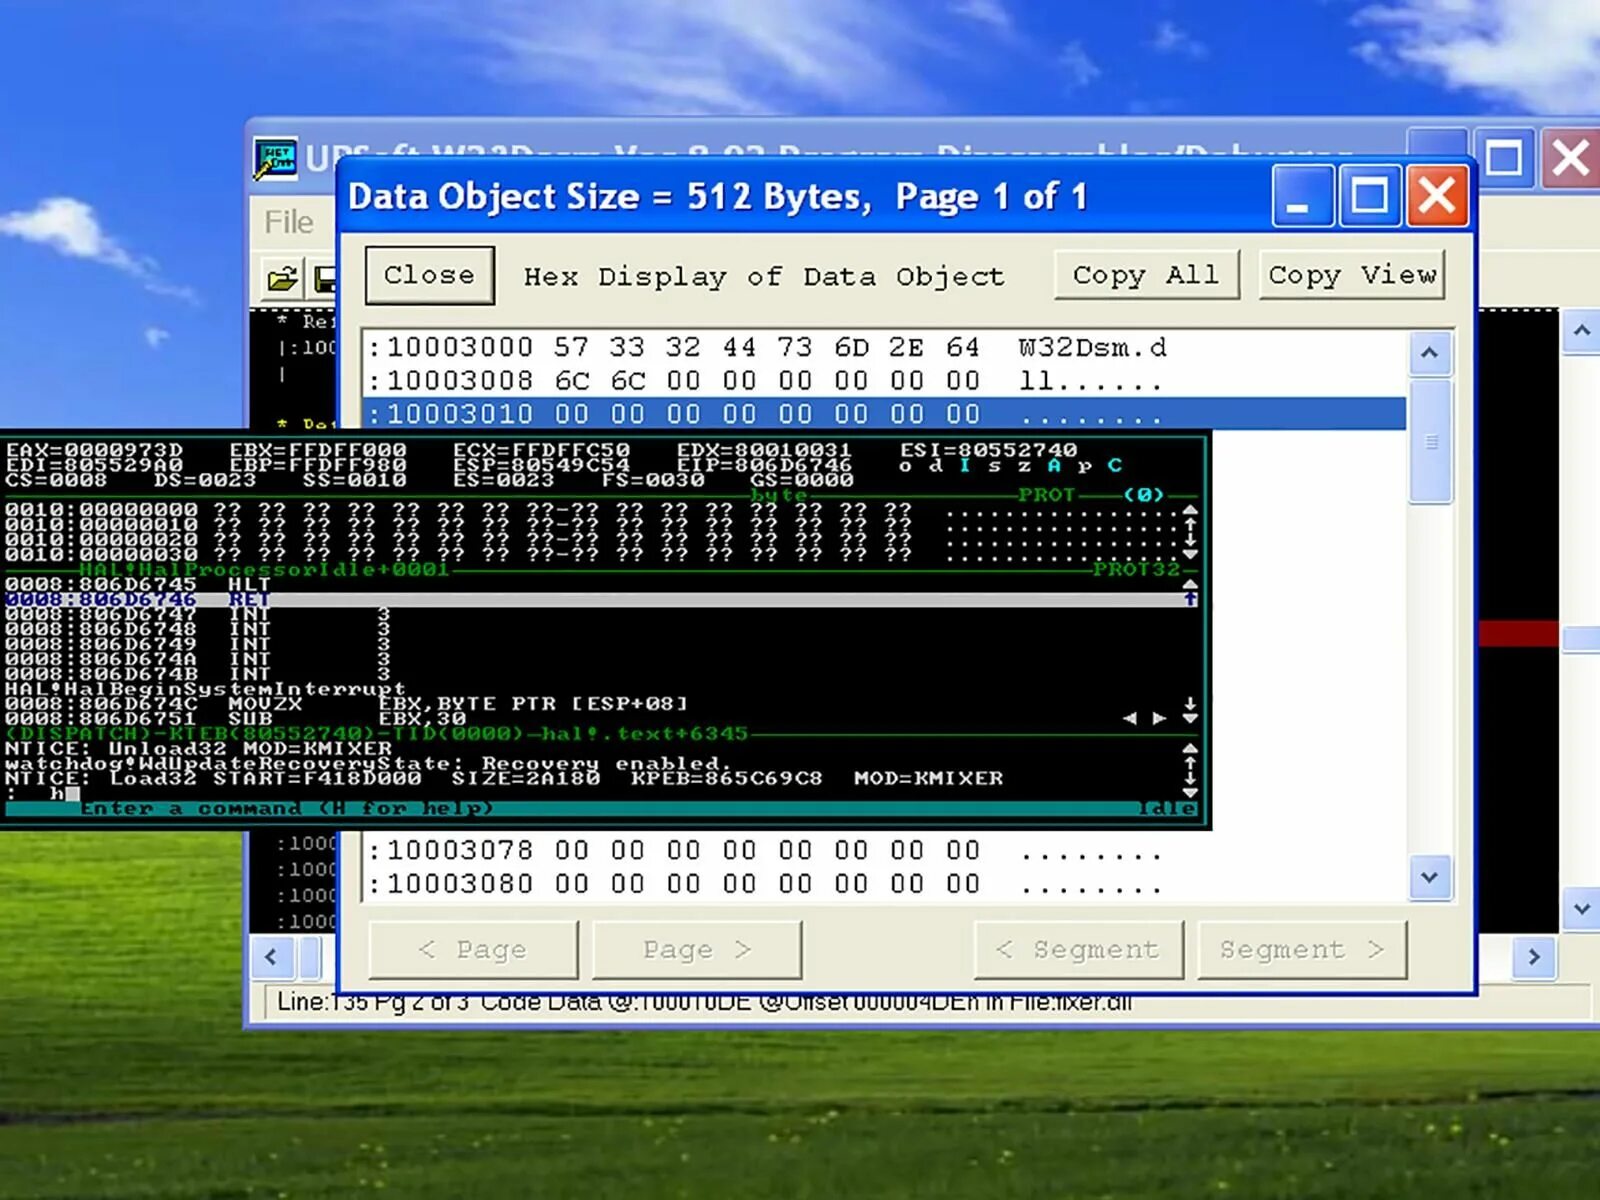Click the ECX=FFDFFC50 register in SoftICE

click(x=542, y=450)
